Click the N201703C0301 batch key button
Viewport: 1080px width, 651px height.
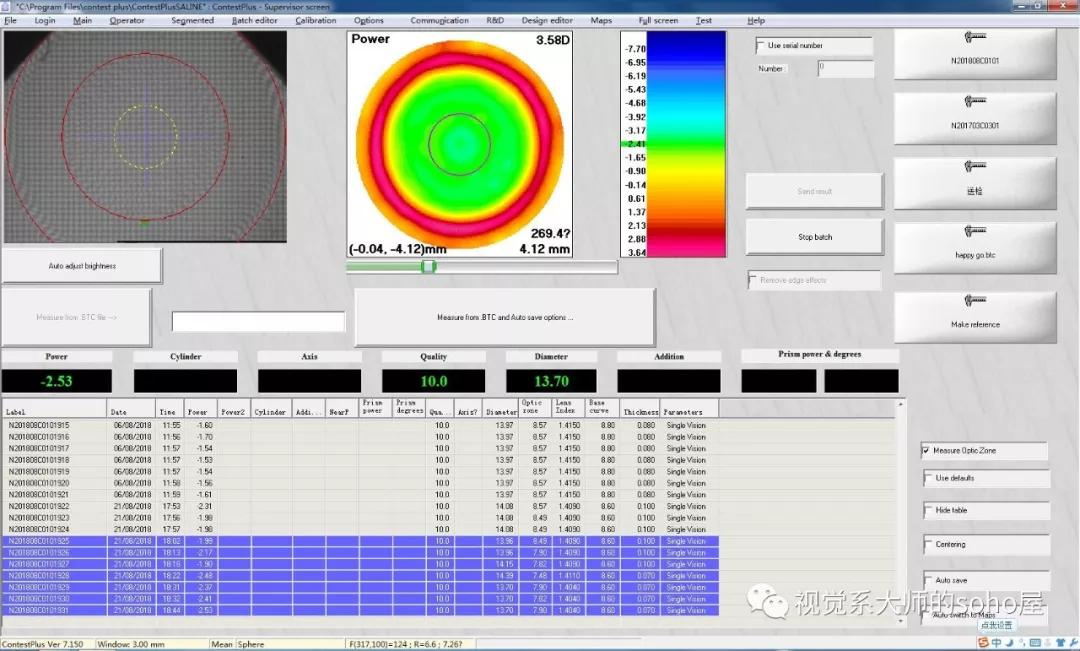click(975, 118)
